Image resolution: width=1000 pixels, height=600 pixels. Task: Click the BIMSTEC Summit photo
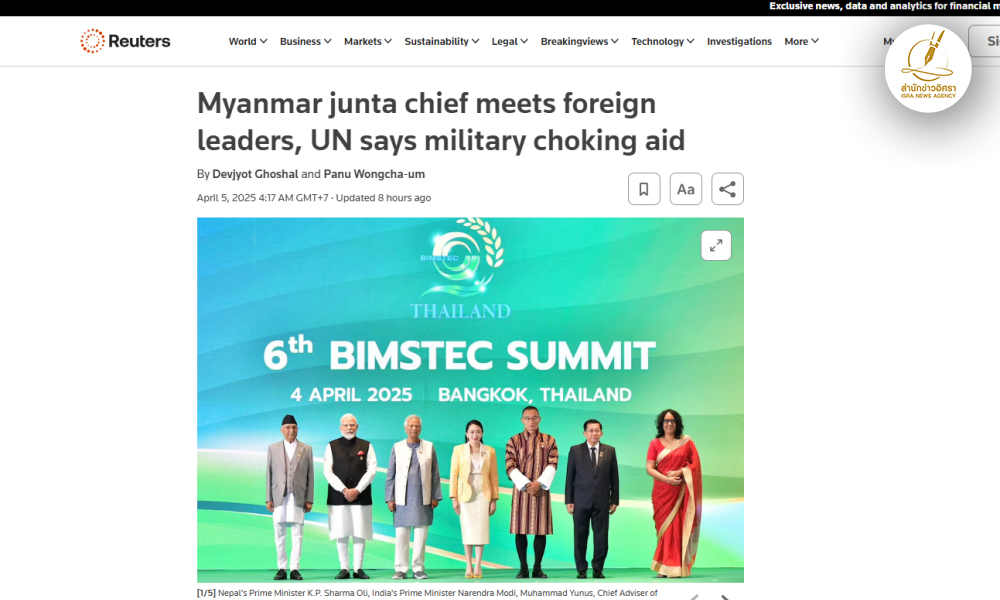(x=470, y=400)
